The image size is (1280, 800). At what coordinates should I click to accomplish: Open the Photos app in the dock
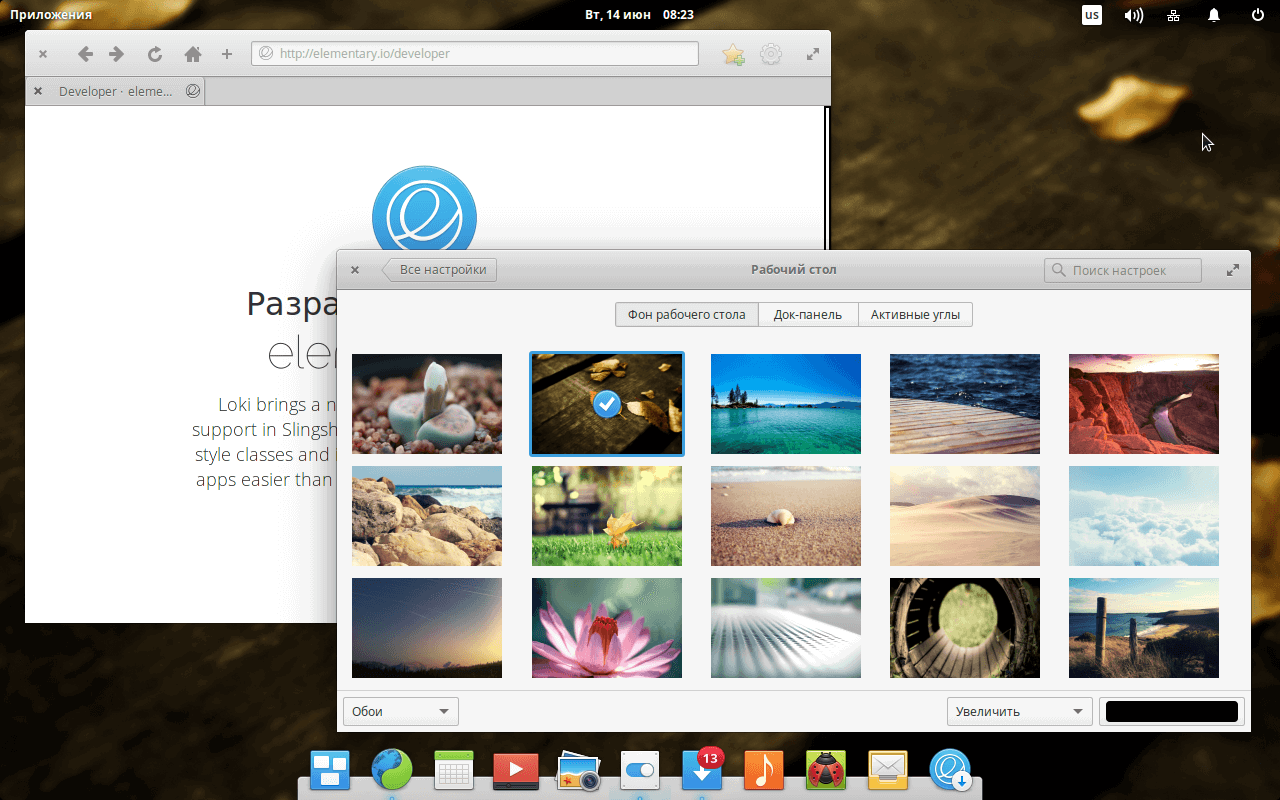pyautogui.click(x=577, y=770)
